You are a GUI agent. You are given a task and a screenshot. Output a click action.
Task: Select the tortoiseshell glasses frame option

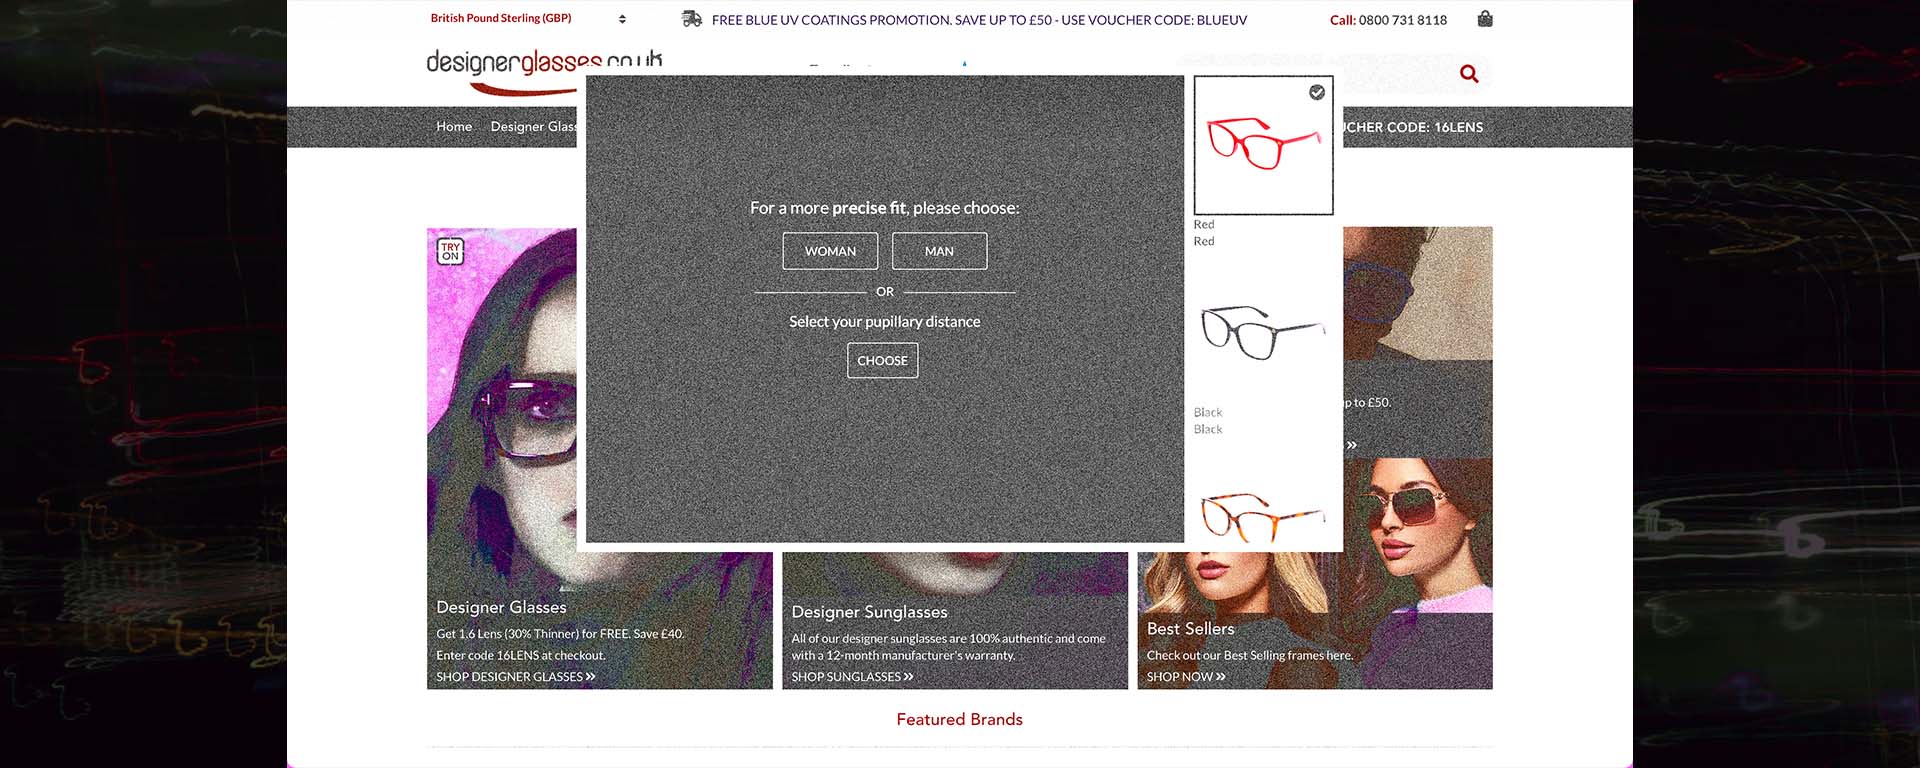click(1262, 517)
